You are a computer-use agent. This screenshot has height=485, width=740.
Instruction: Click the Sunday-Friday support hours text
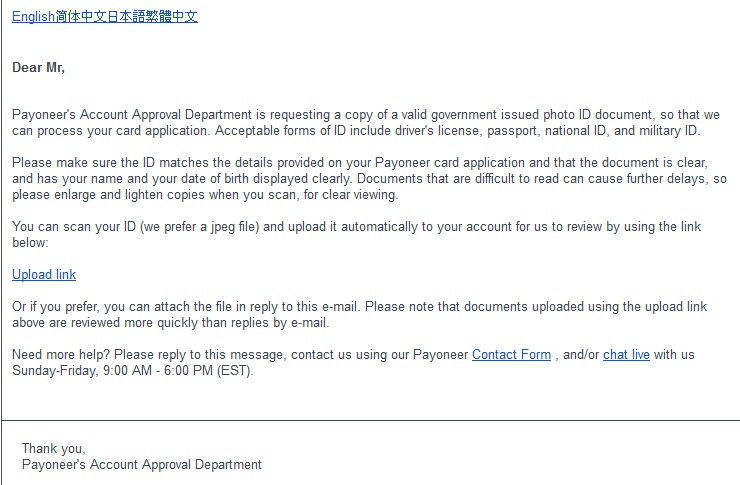tap(133, 371)
